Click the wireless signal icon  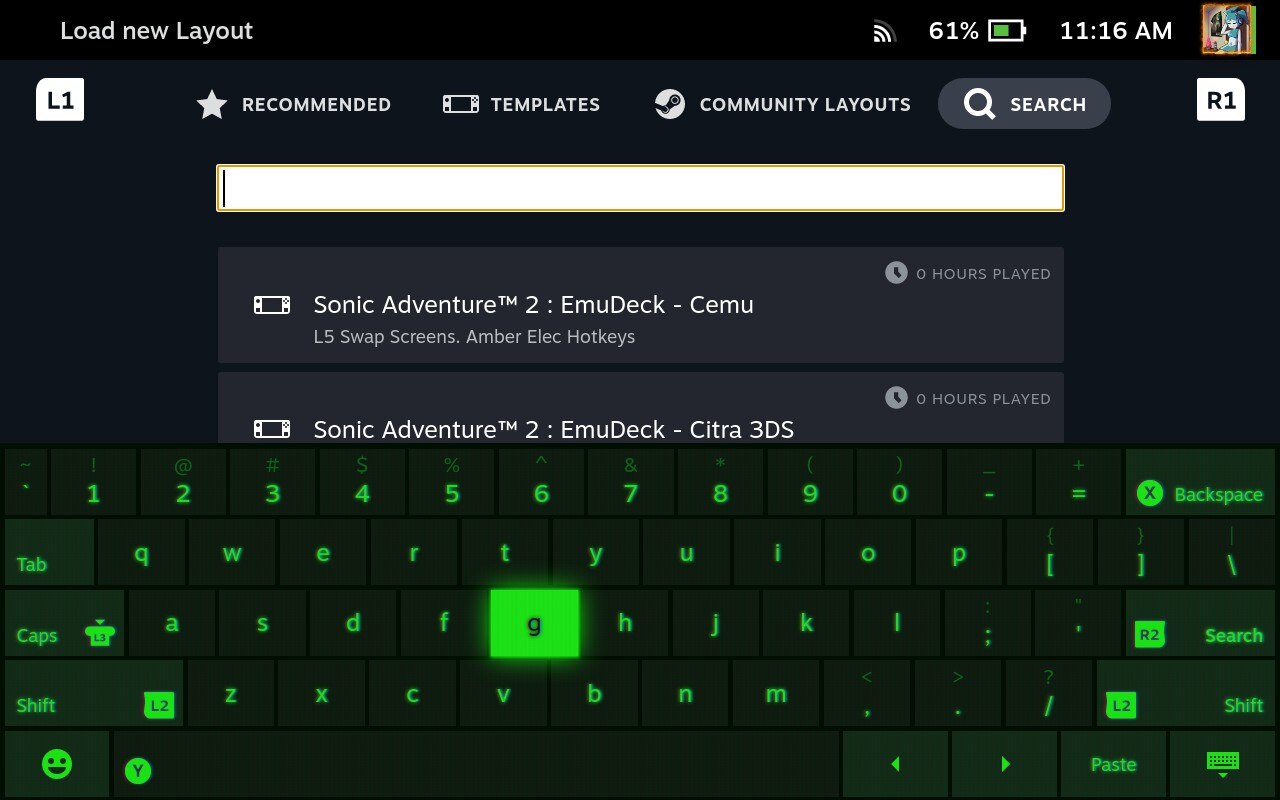tap(884, 32)
